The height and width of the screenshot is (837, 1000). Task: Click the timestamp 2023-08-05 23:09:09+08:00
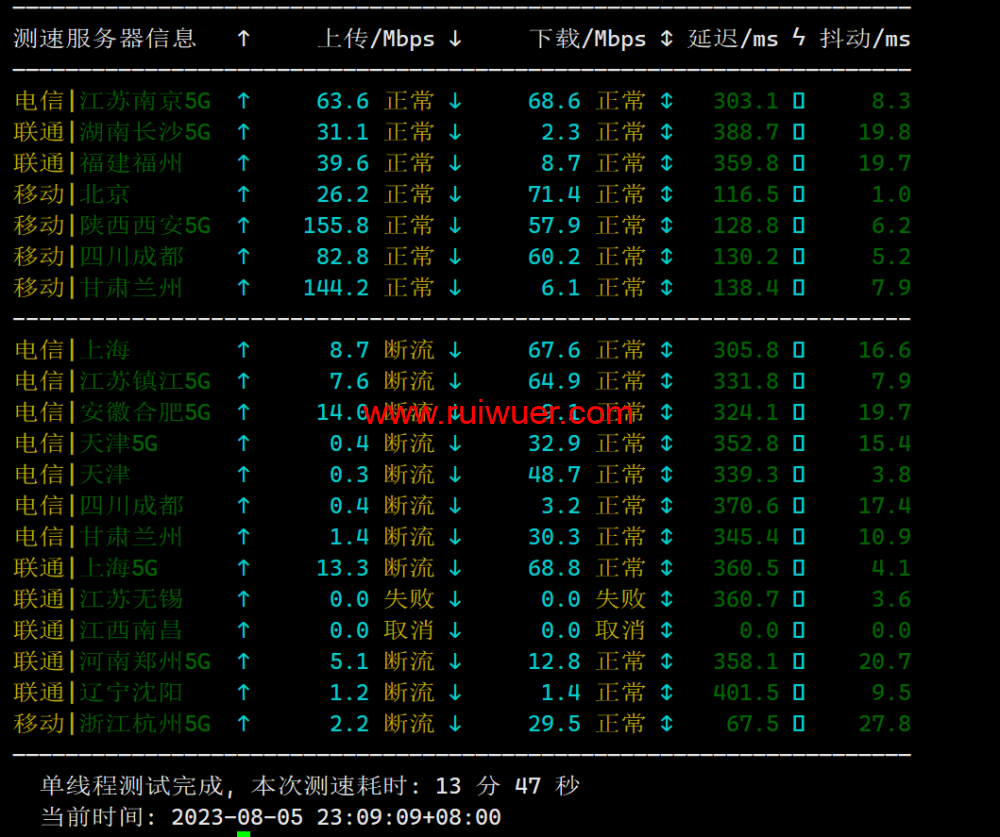click(335, 817)
